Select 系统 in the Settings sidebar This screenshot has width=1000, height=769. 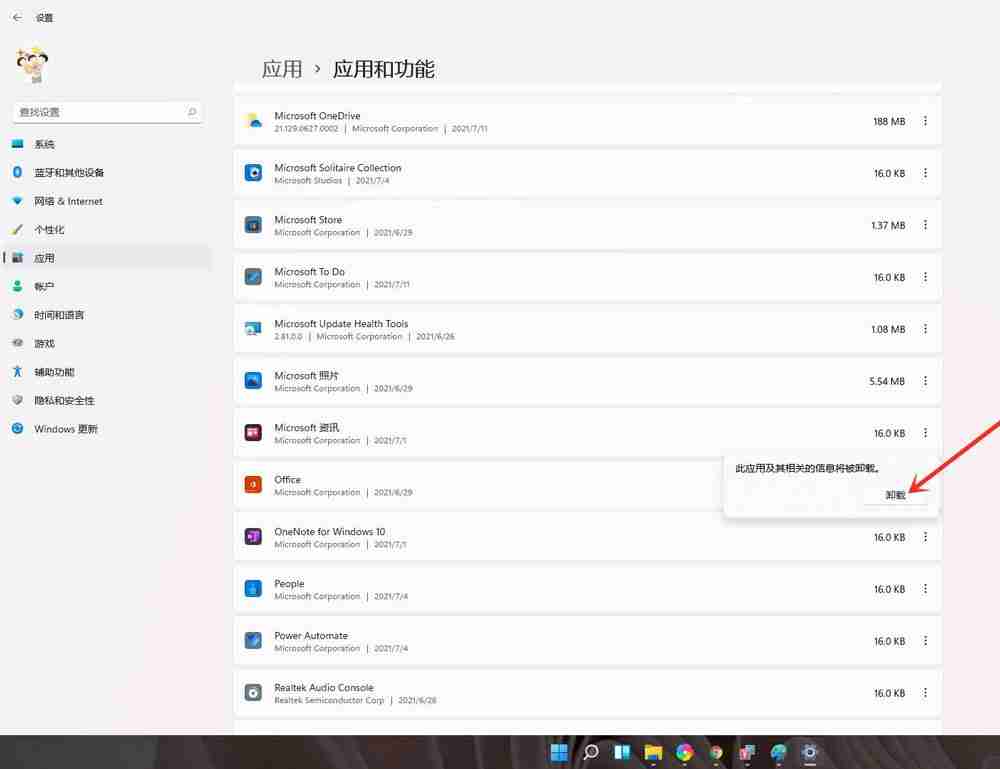(45, 143)
